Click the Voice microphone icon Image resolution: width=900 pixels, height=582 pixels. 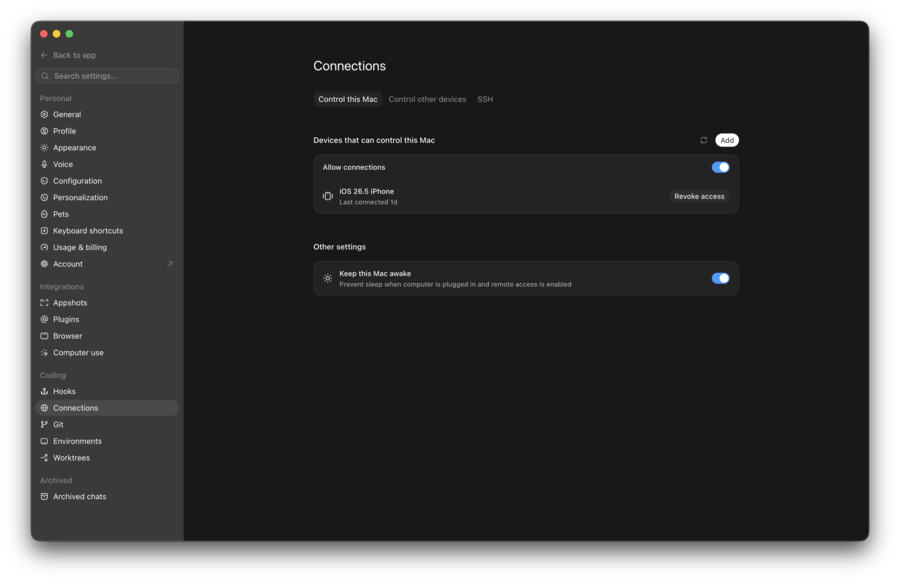click(x=44, y=164)
